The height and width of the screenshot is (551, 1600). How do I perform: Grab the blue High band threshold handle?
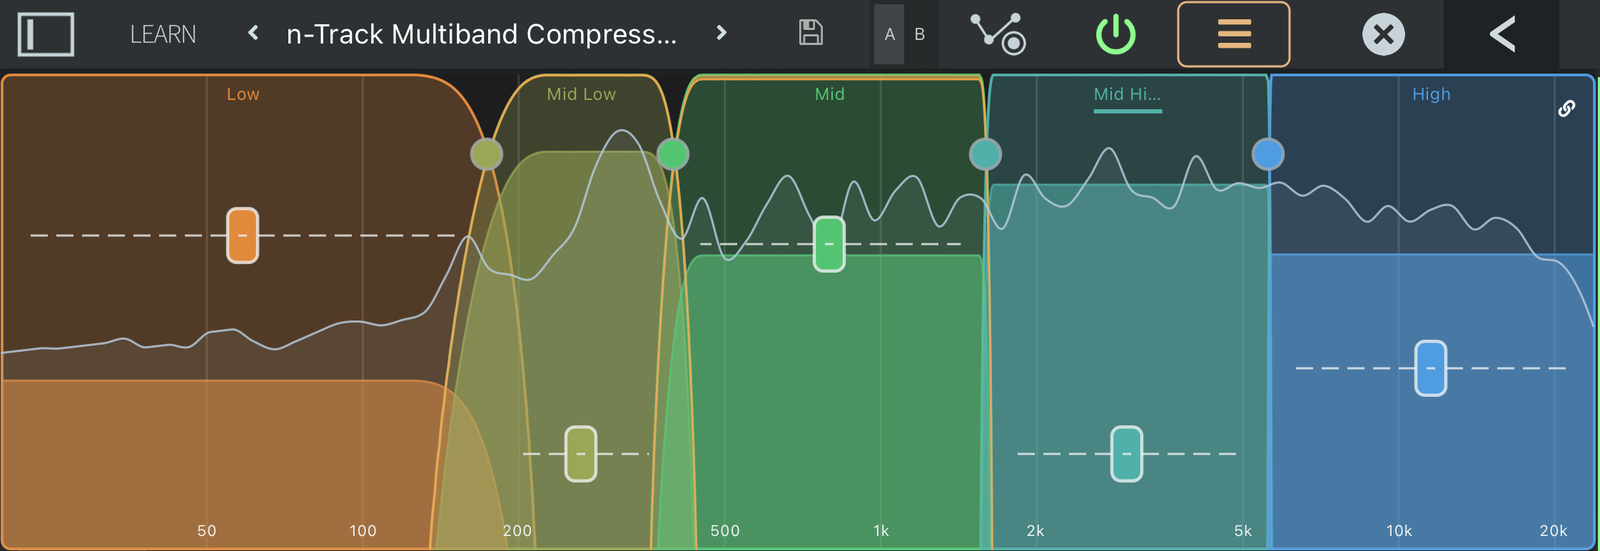tap(1431, 368)
